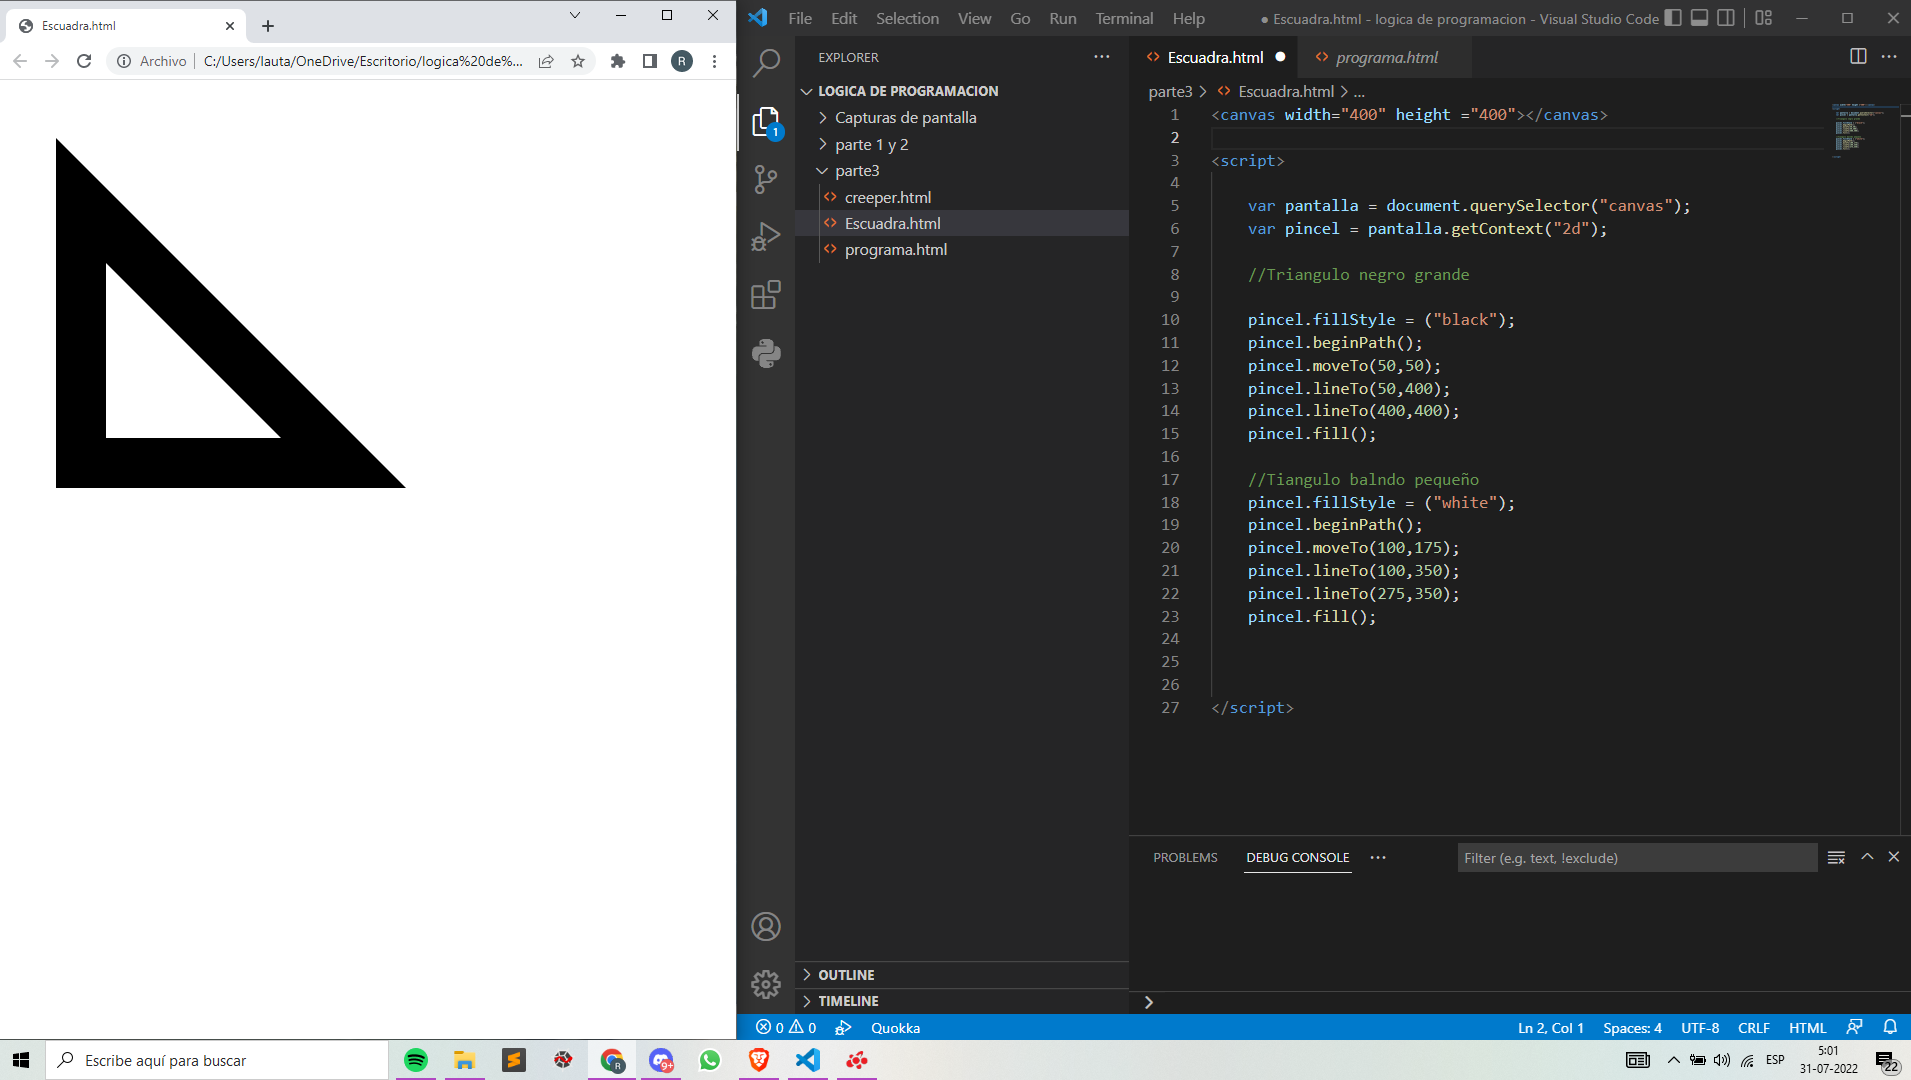Change language mode via HTML status item

[x=1807, y=1028]
